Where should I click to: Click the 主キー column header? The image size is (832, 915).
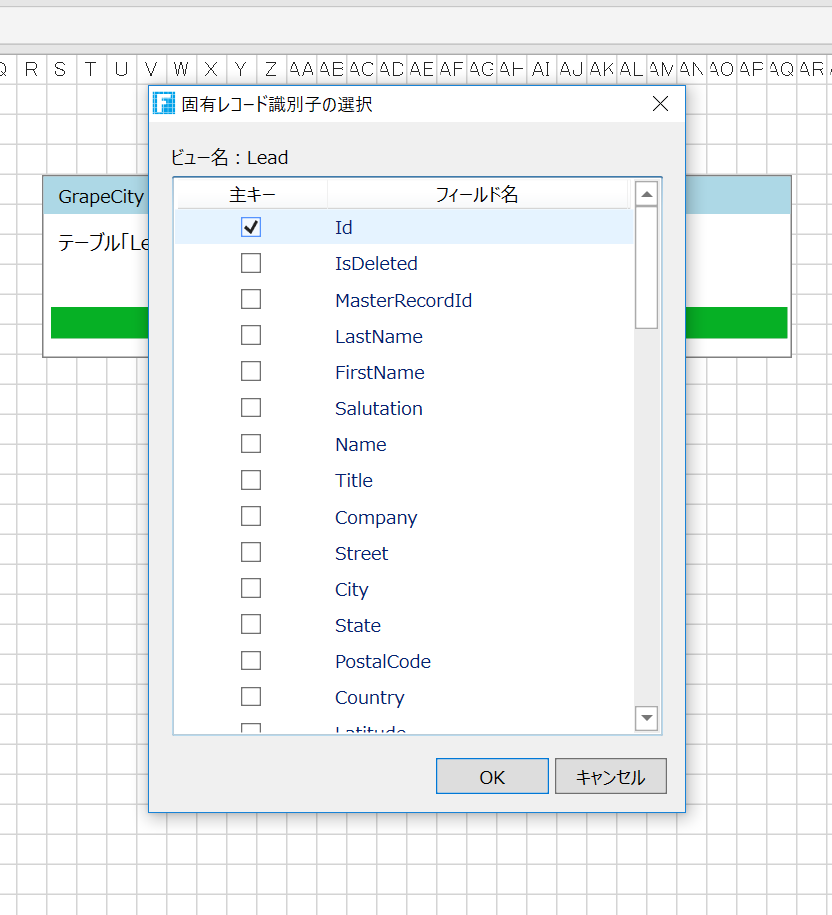[250, 193]
